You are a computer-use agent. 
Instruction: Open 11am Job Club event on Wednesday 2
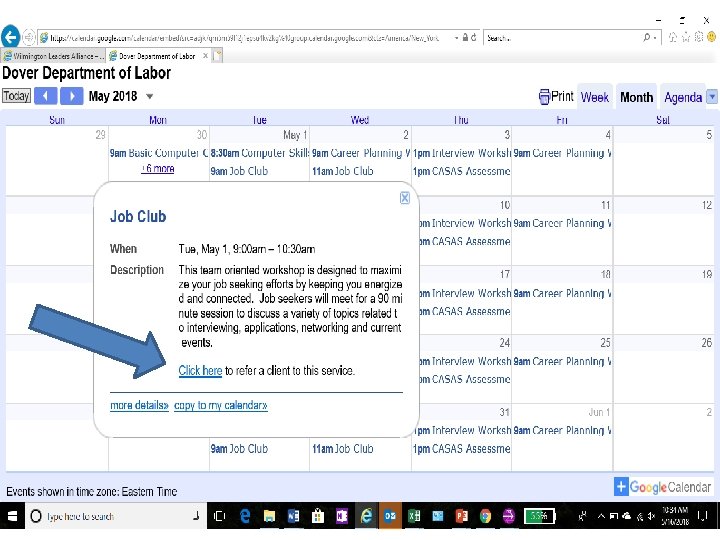point(343,171)
